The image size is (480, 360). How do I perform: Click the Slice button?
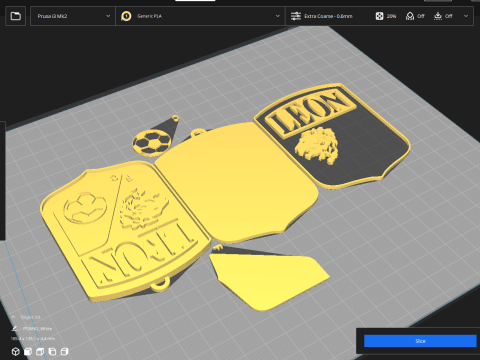pyautogui.click(x=420, y=341)
